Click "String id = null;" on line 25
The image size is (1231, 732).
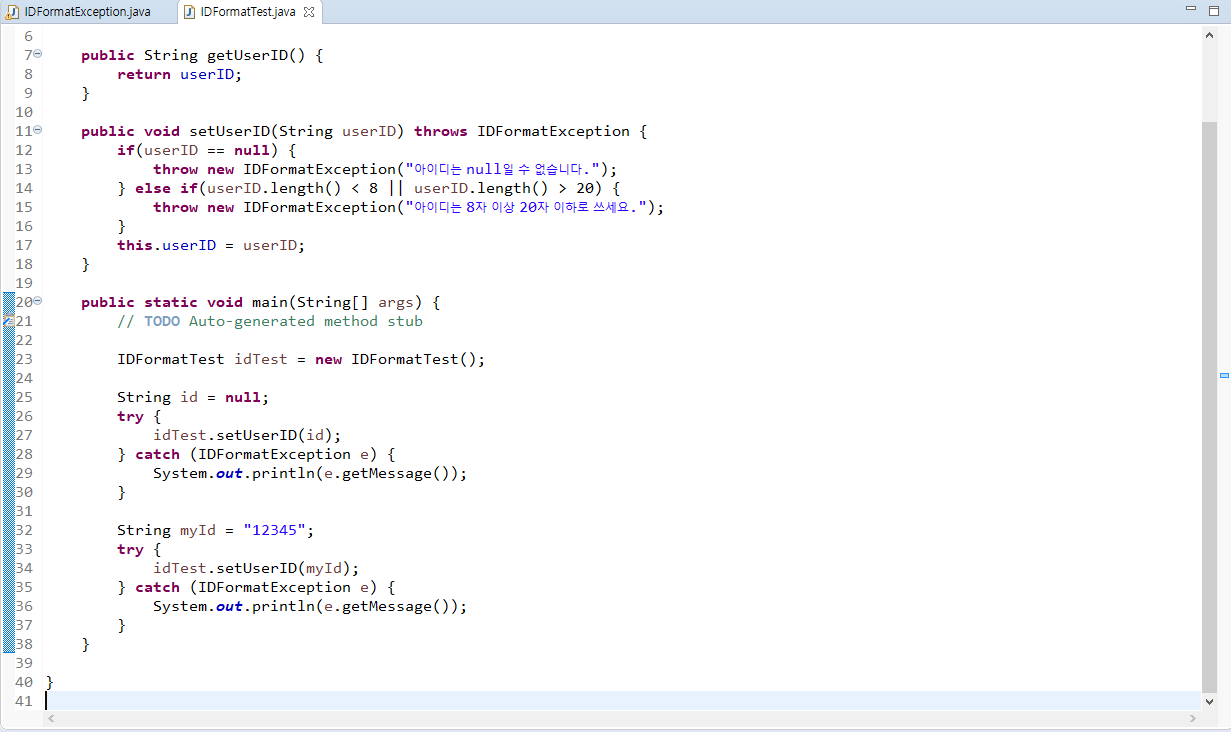193,397
